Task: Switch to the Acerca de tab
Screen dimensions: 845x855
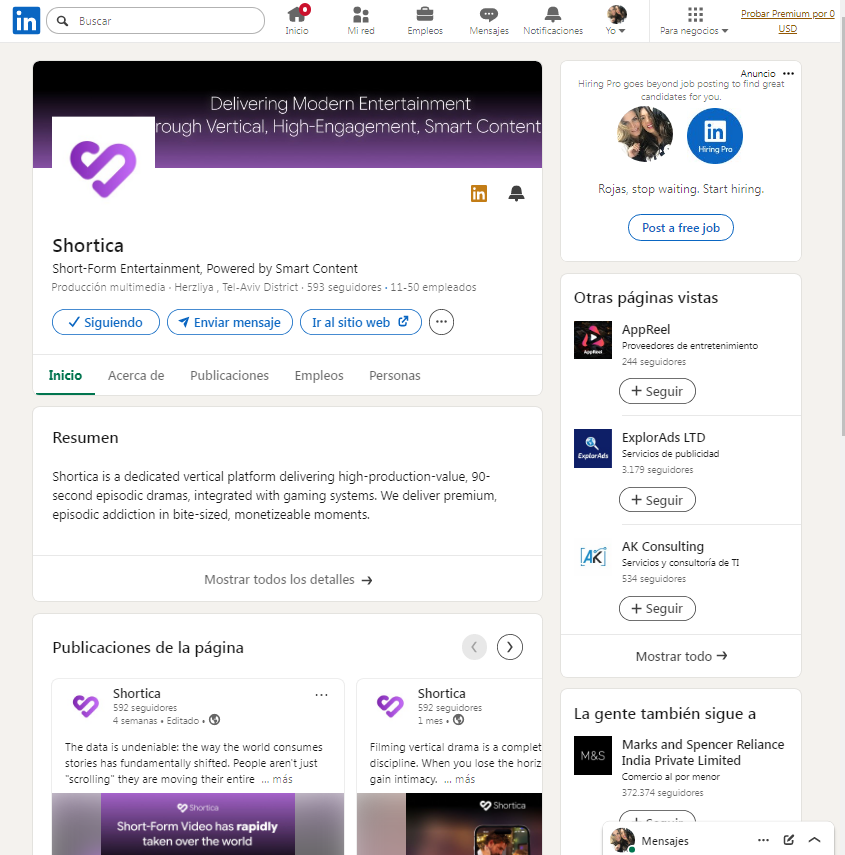Action: click(x=136, y=375)
